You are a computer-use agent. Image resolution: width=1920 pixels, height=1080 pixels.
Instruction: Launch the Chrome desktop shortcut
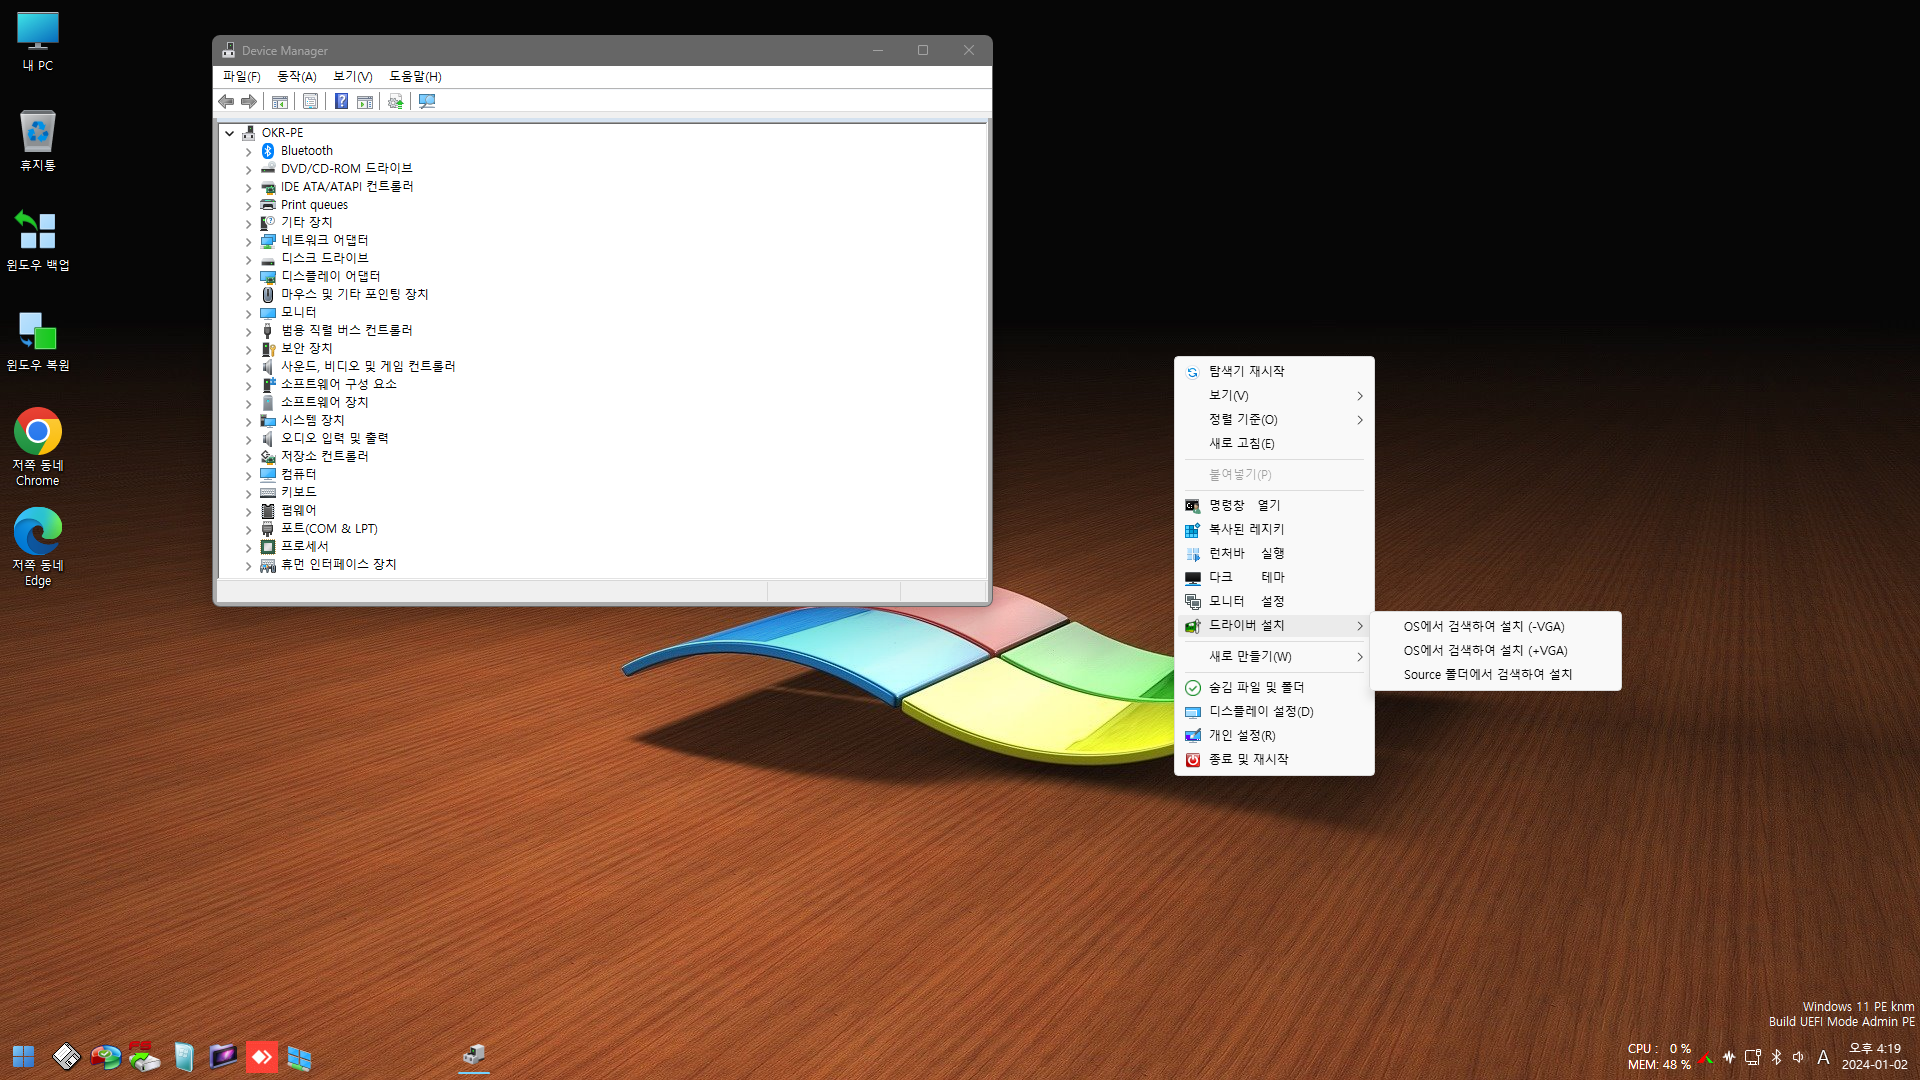[38, 447]
